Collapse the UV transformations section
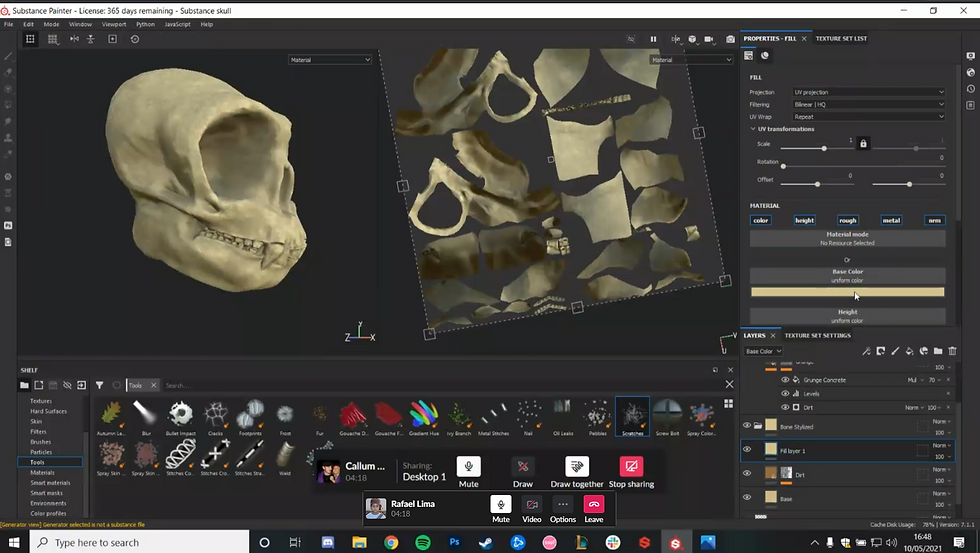This screenshot has width=980, height=553. 753,129
